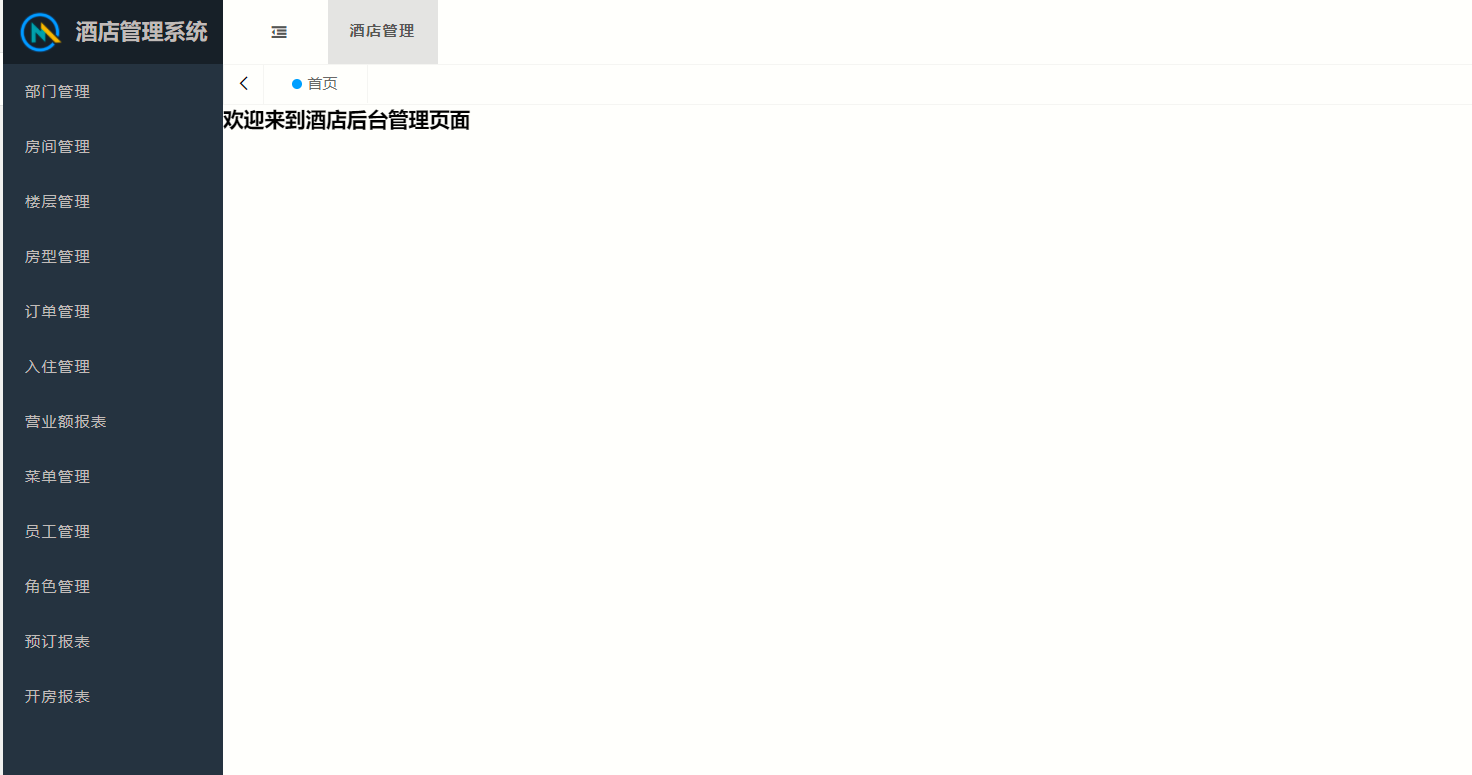1472x775 pixels.
Task: Open 部门管理 in the sidebar
Action: click(x=113, y=92)
